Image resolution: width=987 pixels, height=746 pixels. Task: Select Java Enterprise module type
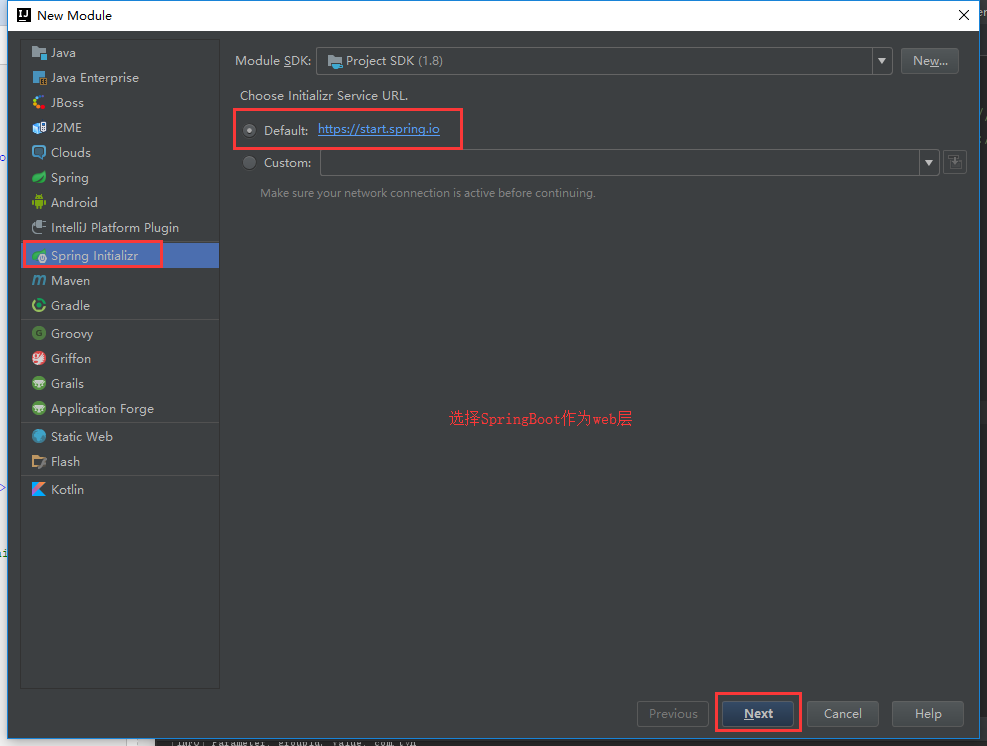[x=120, y=77]
